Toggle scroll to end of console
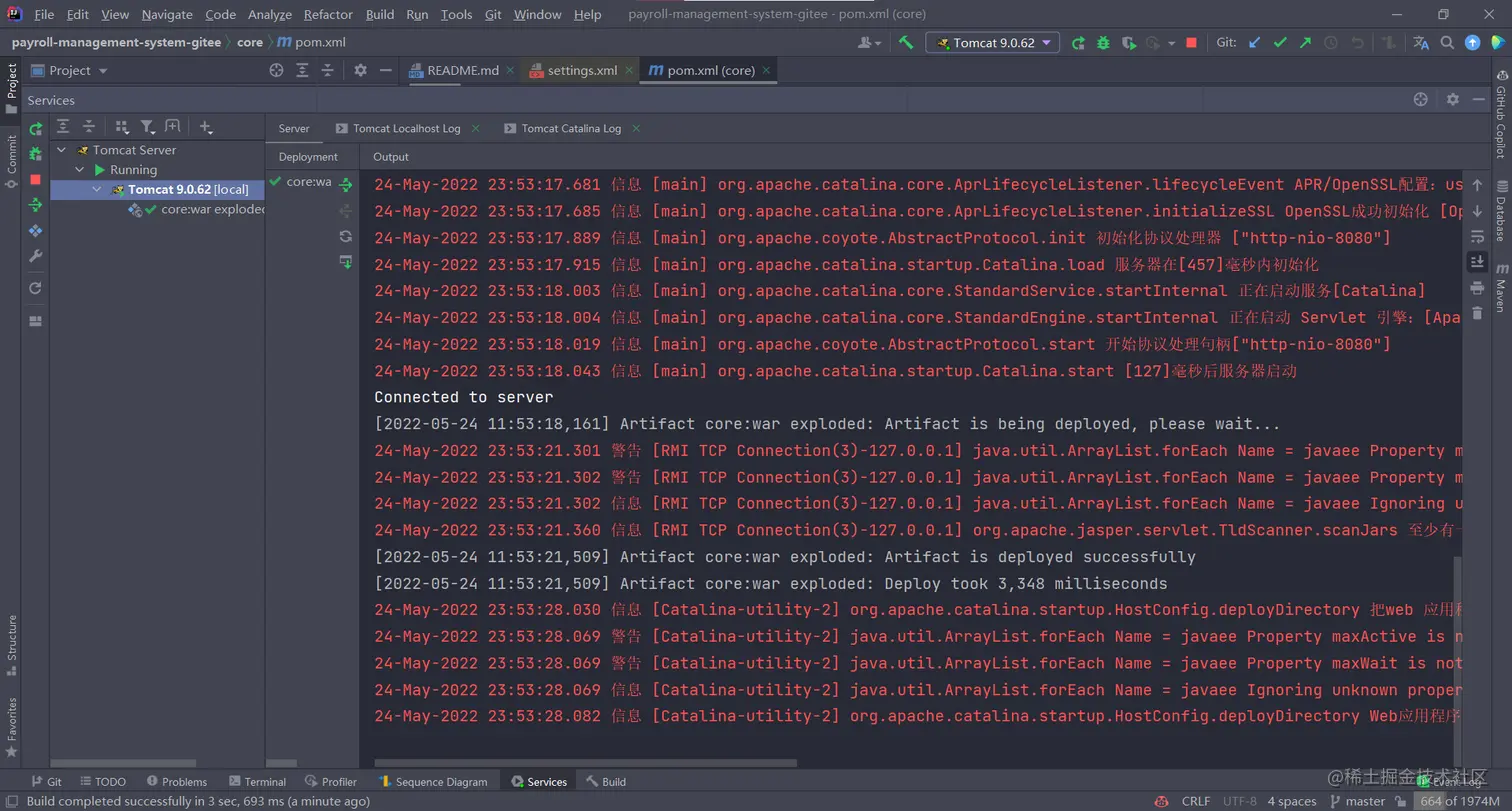This screenshot has height=811, width=1512. pos(1477,261)
